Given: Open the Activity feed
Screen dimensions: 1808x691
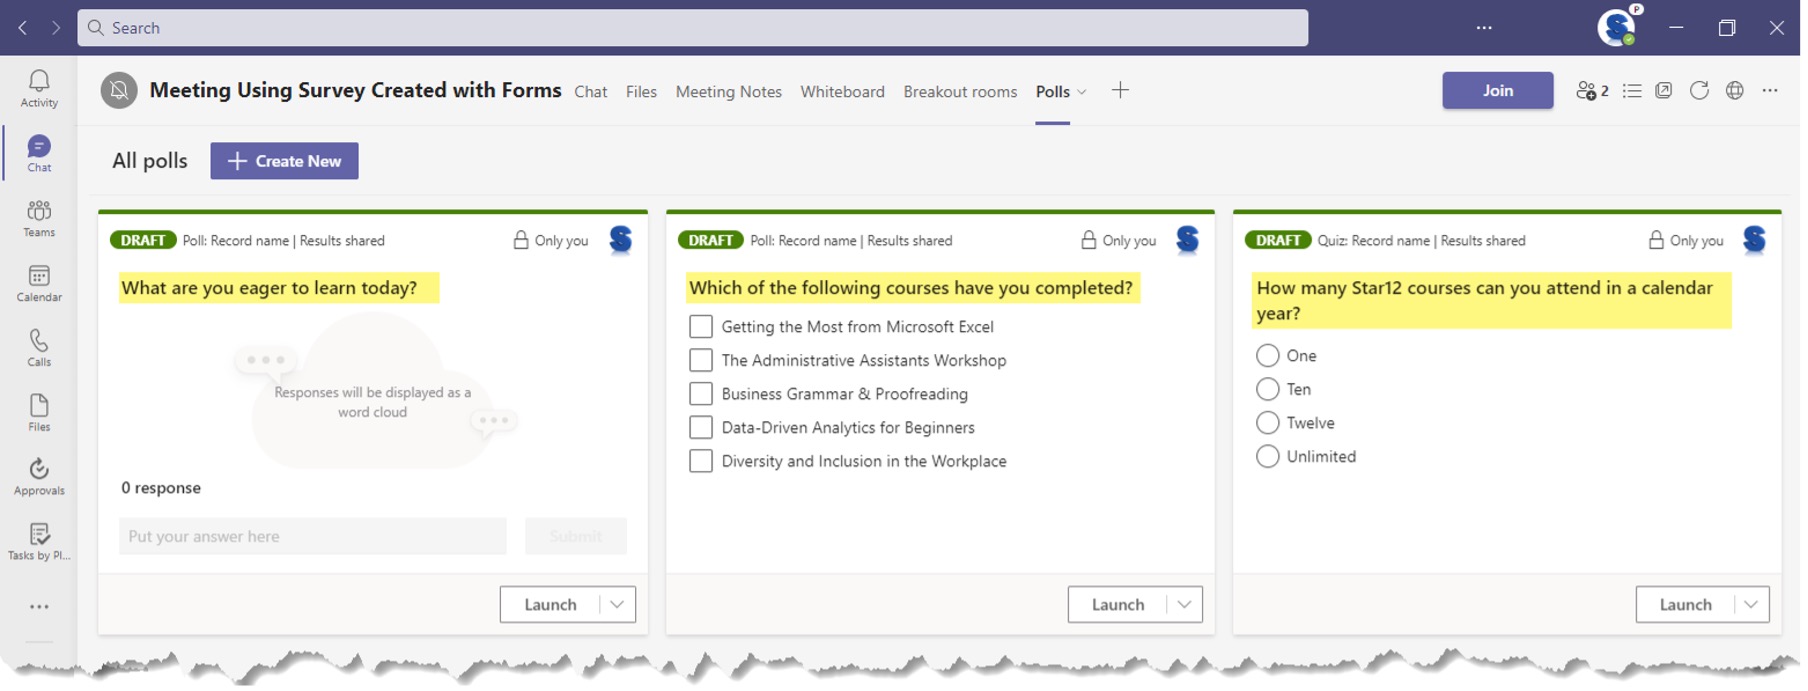Looking at the screenshot, I should (39, 89).
